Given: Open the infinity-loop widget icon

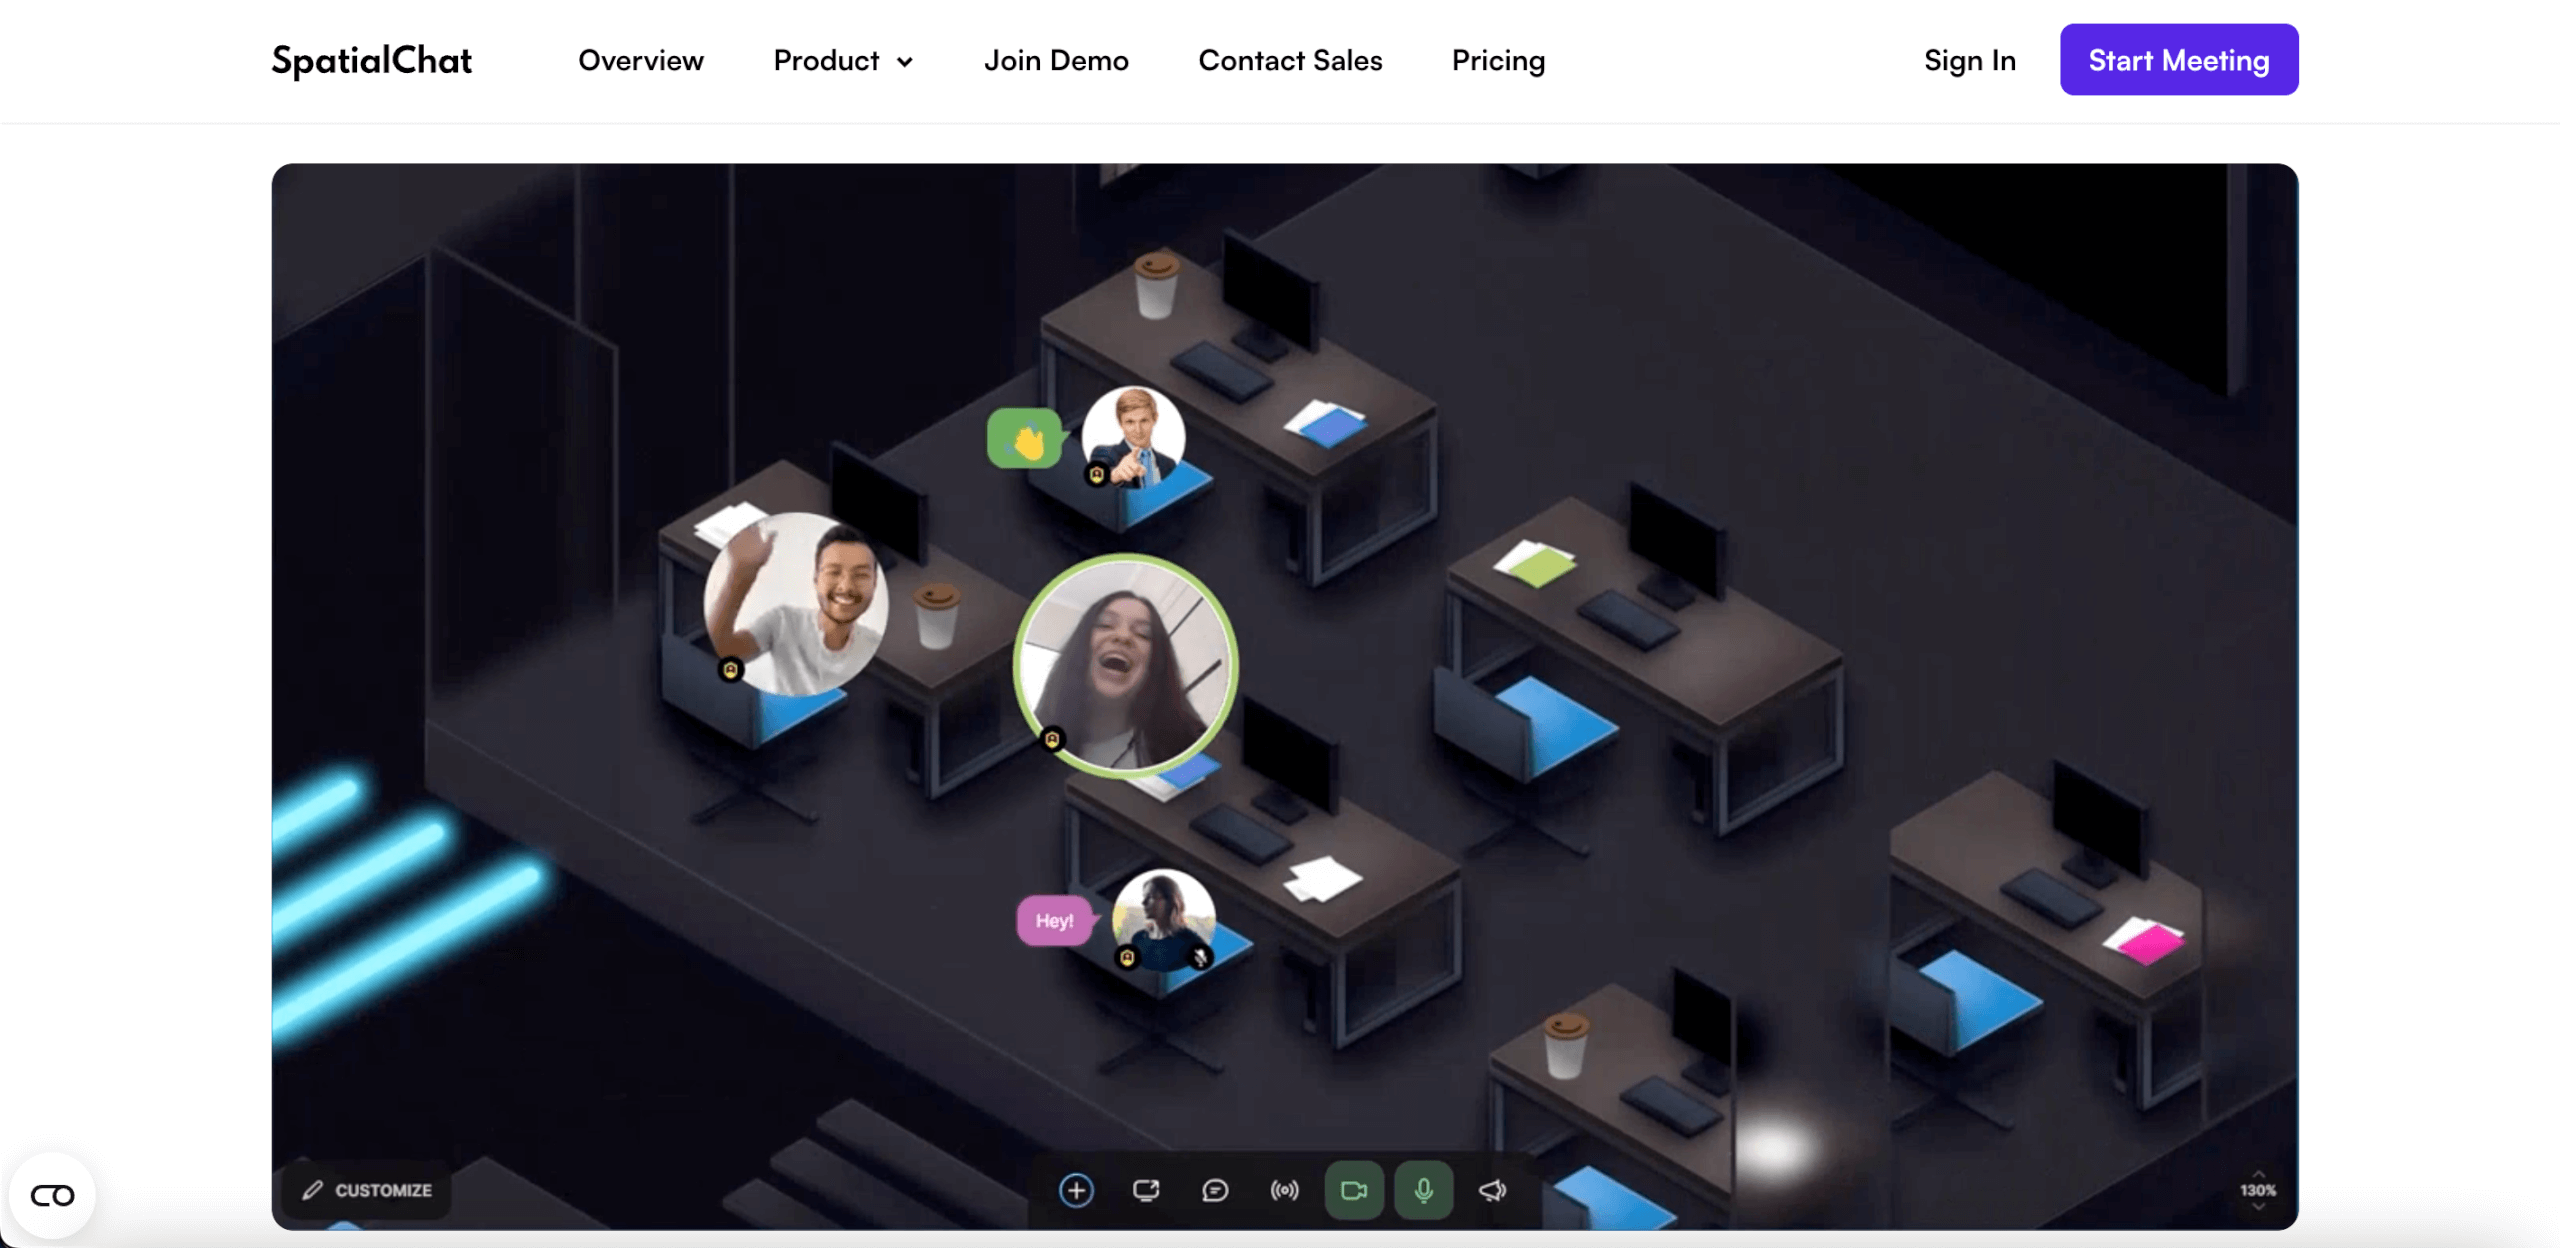Looking at the screenshot, I should coord(52,1195).
